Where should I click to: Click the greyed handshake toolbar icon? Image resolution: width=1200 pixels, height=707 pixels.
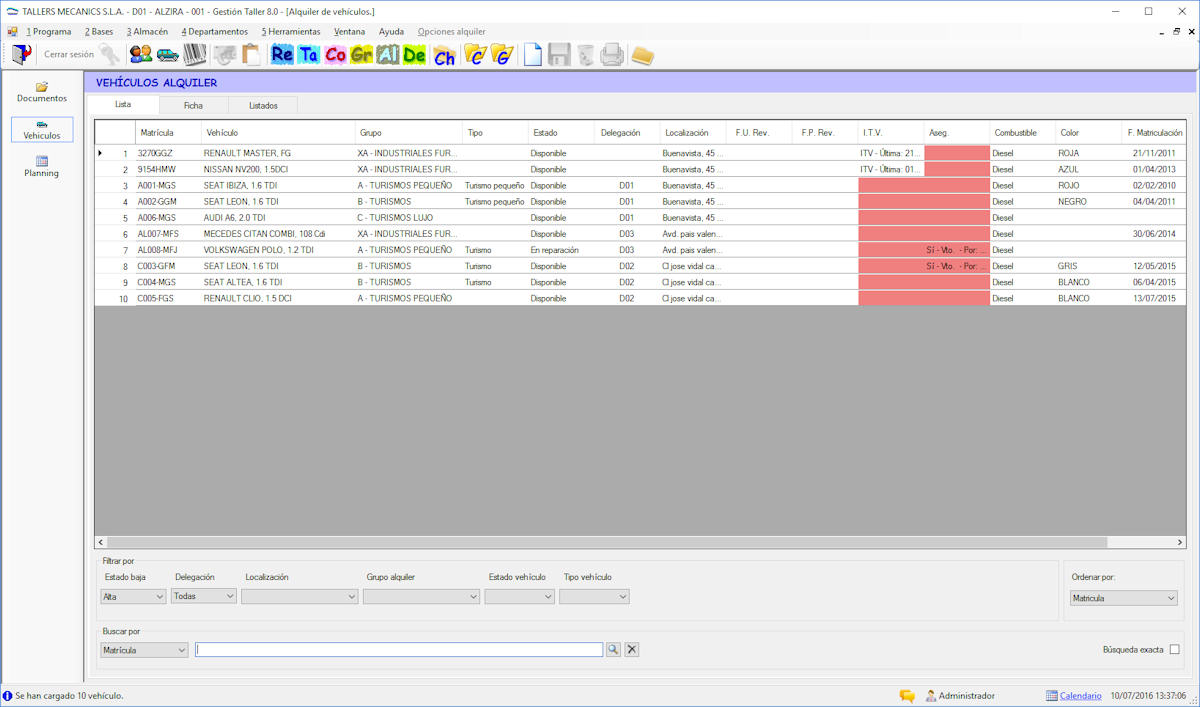click(x=225, y=55)
